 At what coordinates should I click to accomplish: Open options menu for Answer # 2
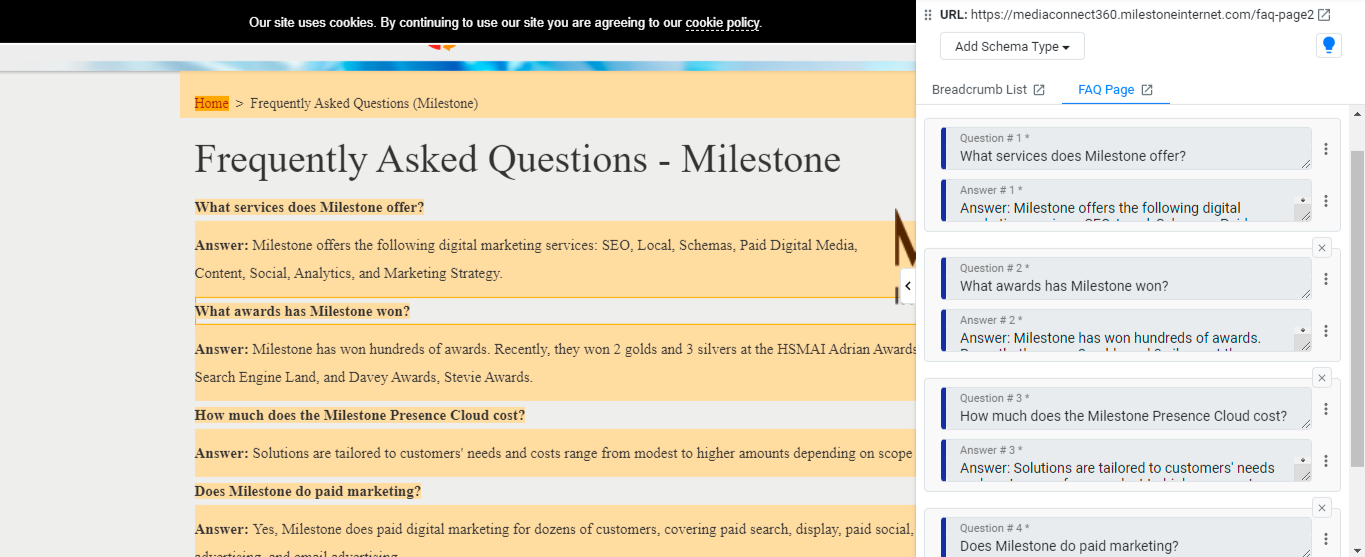click(x=1326, y=331)
